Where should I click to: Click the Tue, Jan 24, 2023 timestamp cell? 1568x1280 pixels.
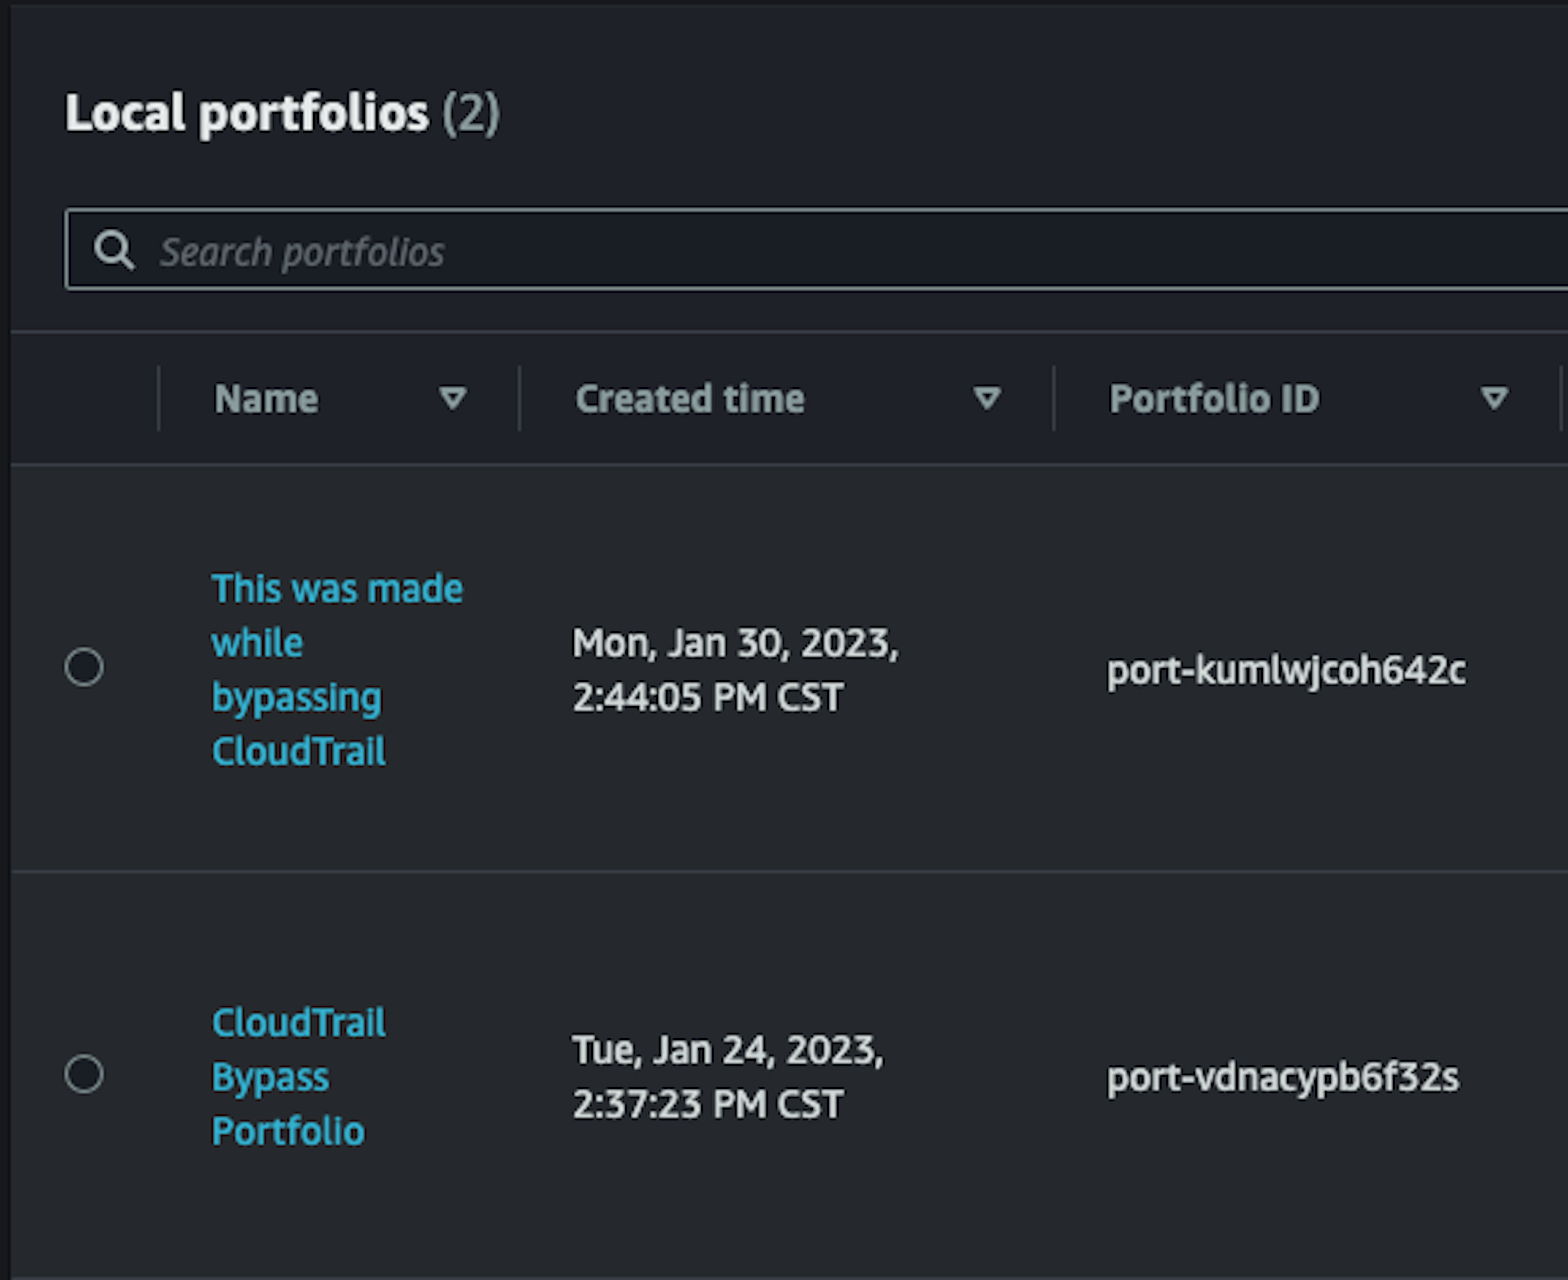728,1077
